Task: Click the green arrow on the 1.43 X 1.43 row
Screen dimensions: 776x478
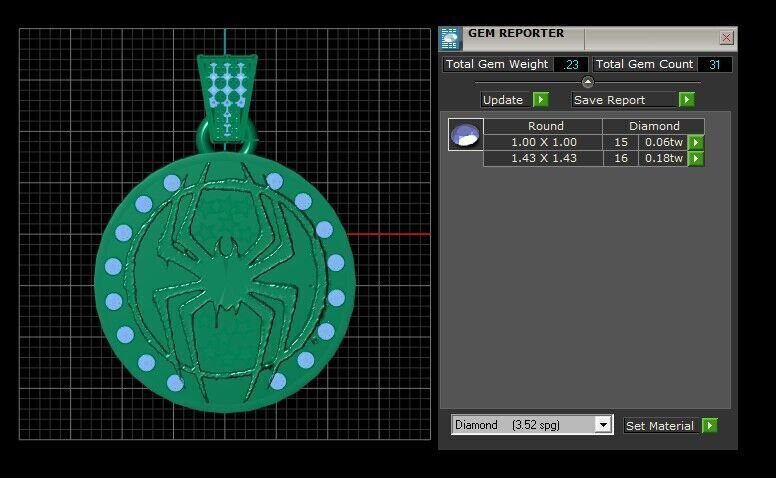Action: tap(696, 158)
